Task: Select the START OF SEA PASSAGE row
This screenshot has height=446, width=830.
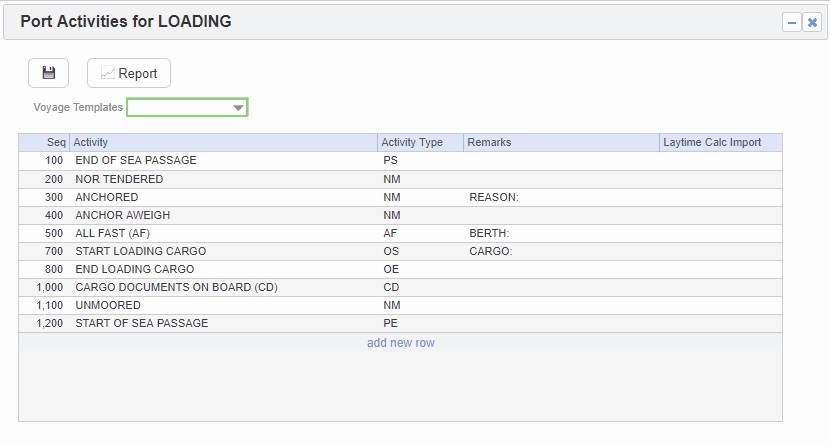Action: pyautogui.click(x=142, y=323)
